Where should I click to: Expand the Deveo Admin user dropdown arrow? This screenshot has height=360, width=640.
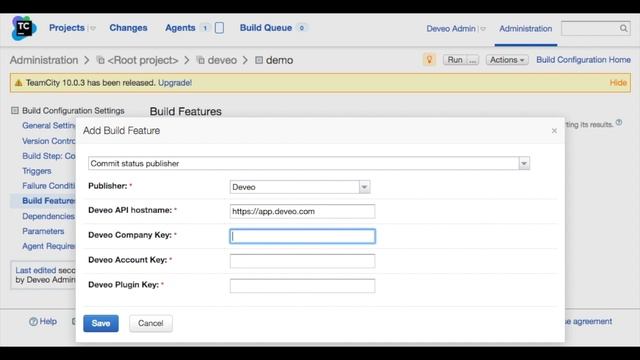(483, 29)
